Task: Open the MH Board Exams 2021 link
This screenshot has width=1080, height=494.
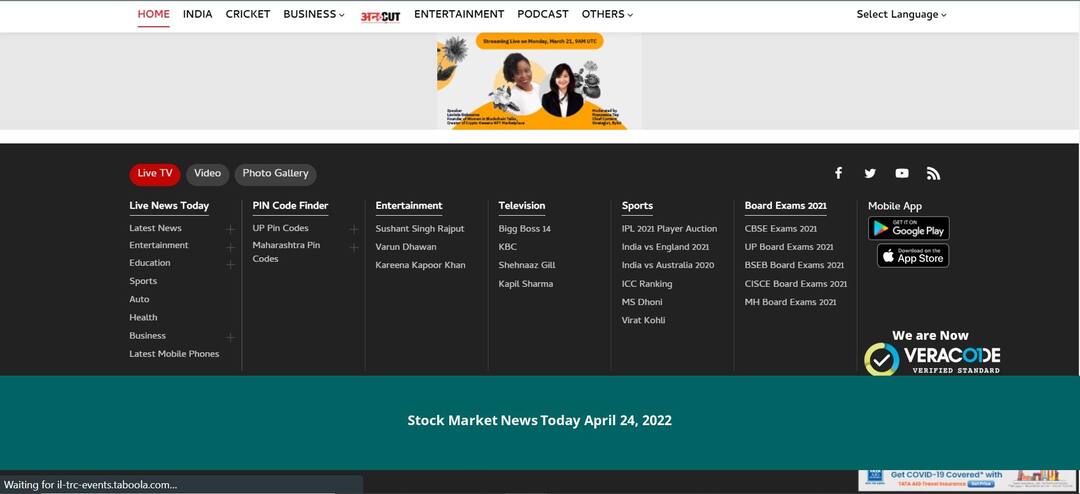Action: tap(791, 302)
